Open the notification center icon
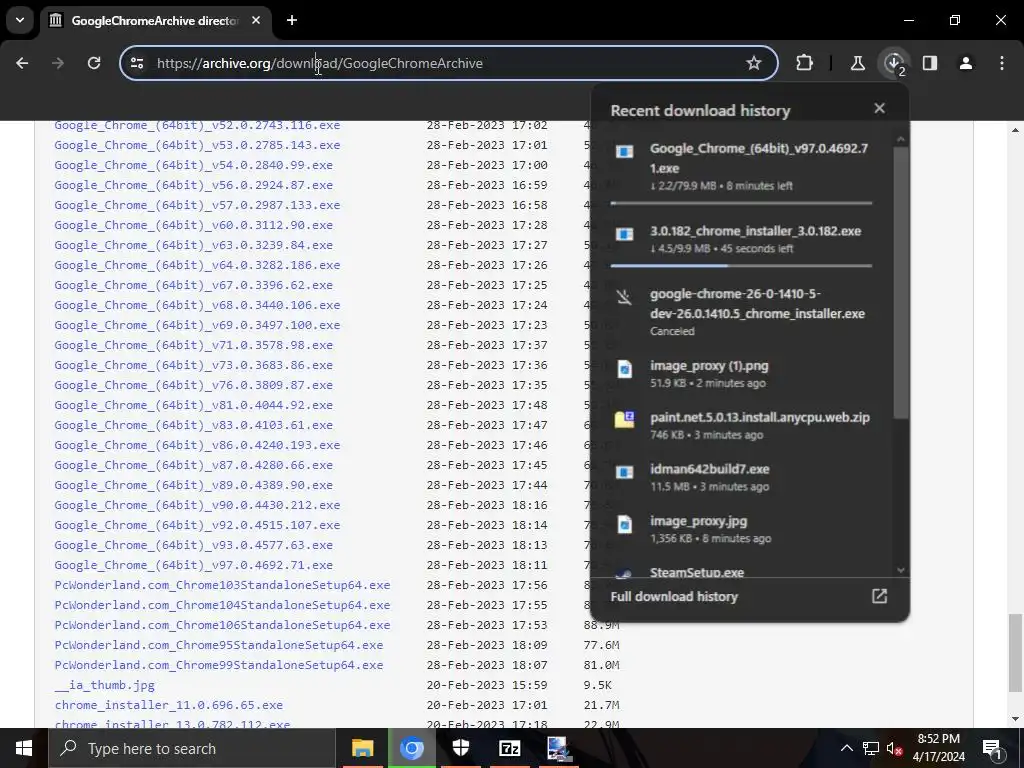The height and width of the screenshot is (768, 1024). click(991, 748)
